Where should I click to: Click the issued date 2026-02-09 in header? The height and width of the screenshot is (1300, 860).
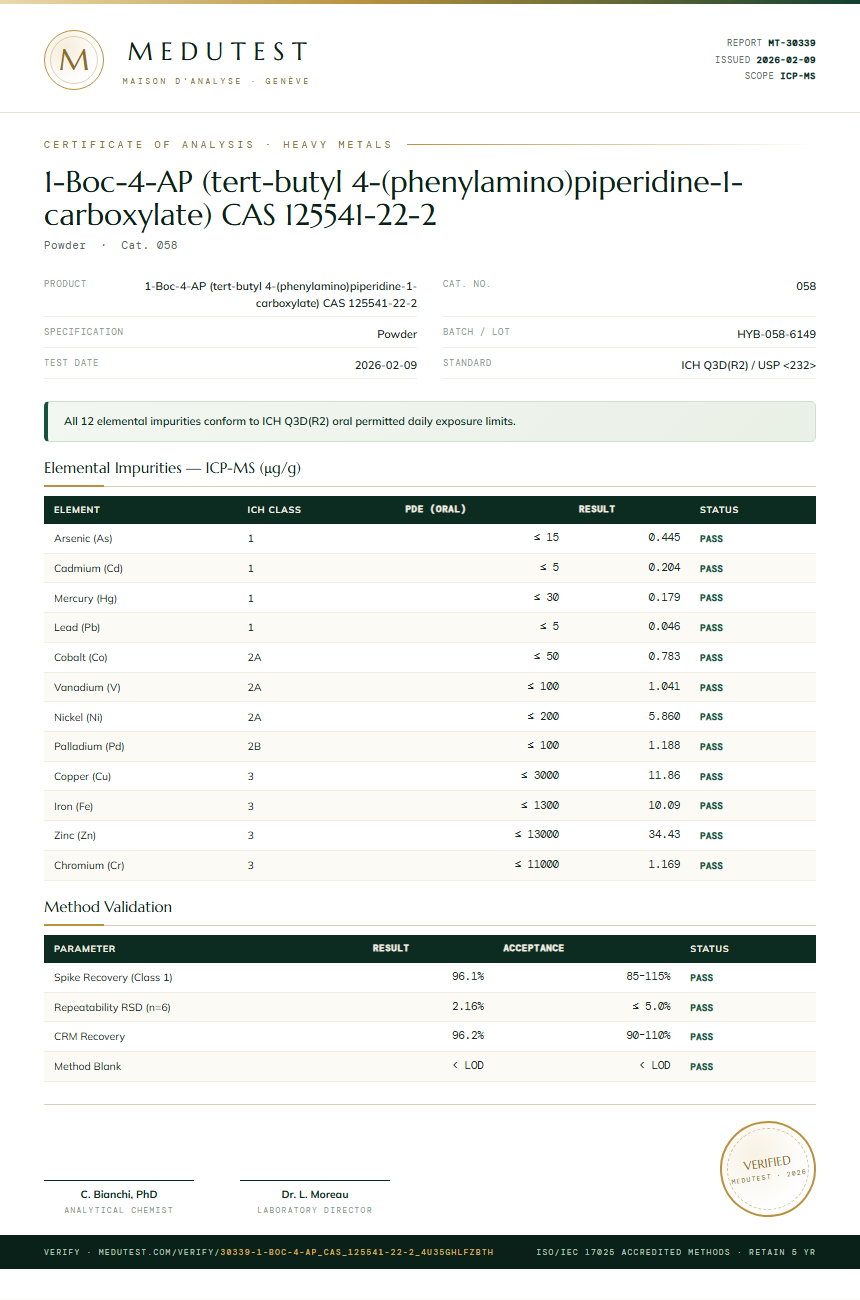pos(786,60)
